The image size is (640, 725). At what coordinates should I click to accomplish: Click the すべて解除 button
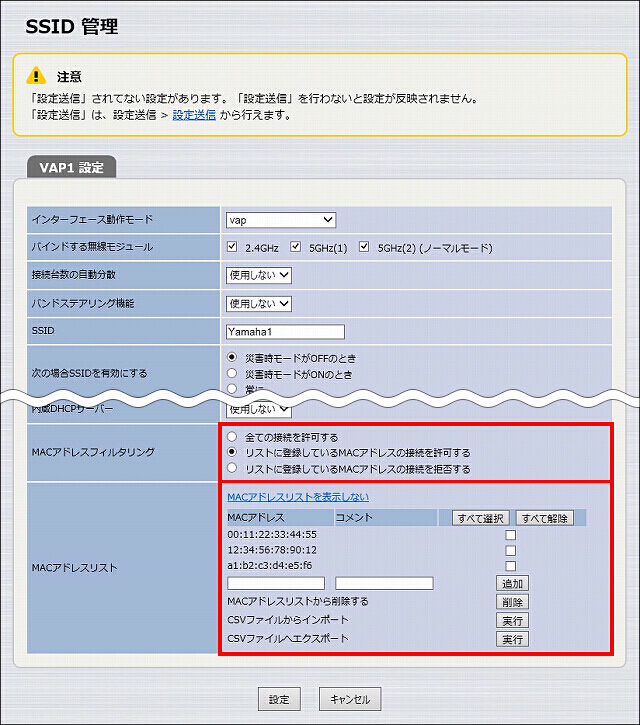click(544, 518)
